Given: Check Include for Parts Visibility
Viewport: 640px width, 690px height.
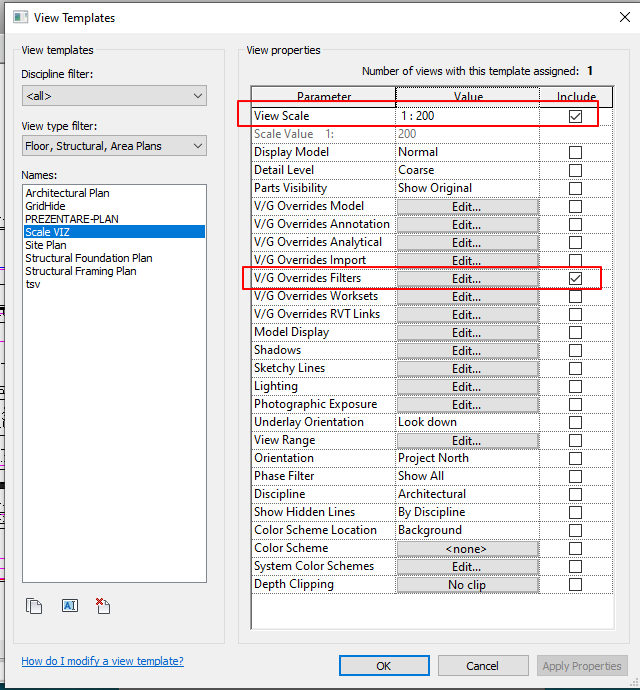Looking at the screenshot, I should [575, 188].
